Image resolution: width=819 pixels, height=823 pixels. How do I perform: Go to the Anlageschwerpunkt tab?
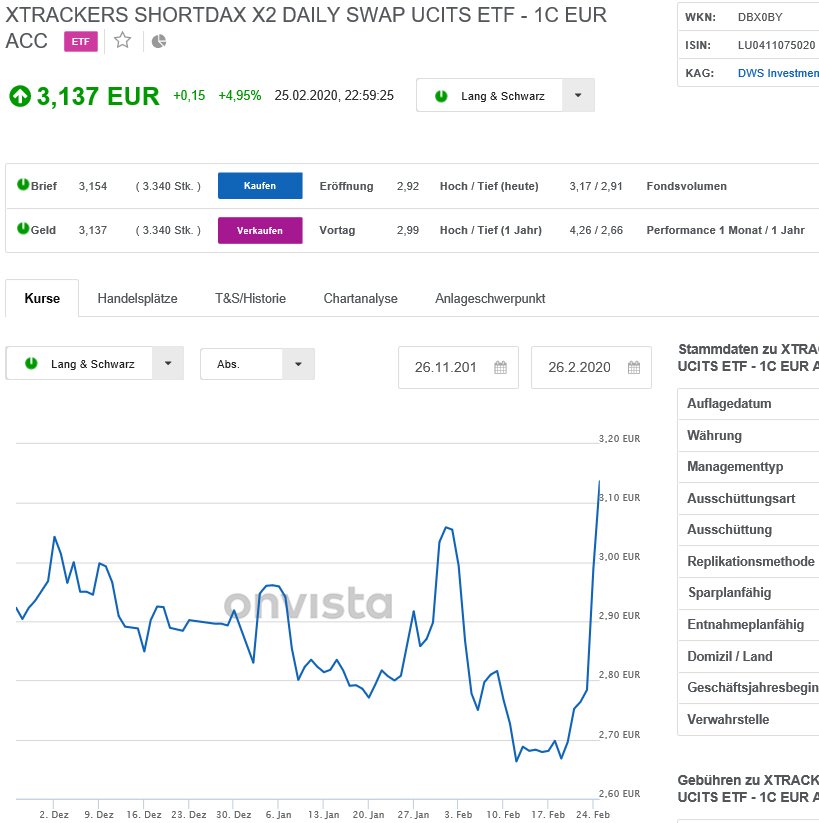pos(490,298)
